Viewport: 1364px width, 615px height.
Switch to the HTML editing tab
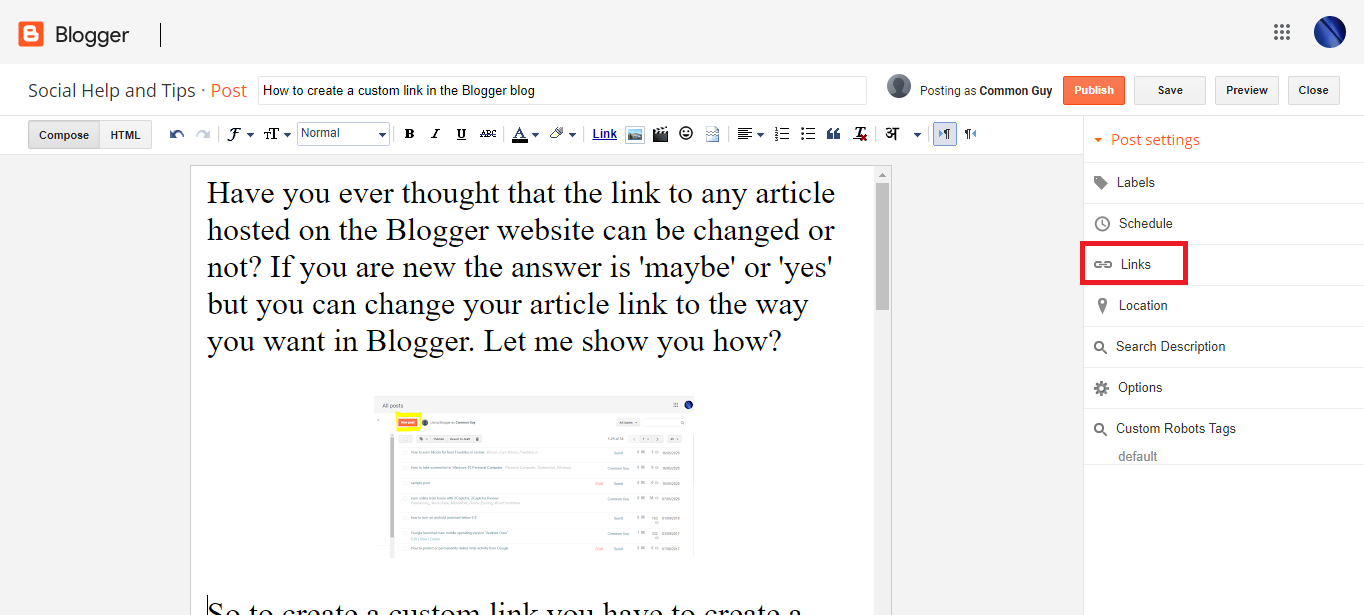coord(124,133)
